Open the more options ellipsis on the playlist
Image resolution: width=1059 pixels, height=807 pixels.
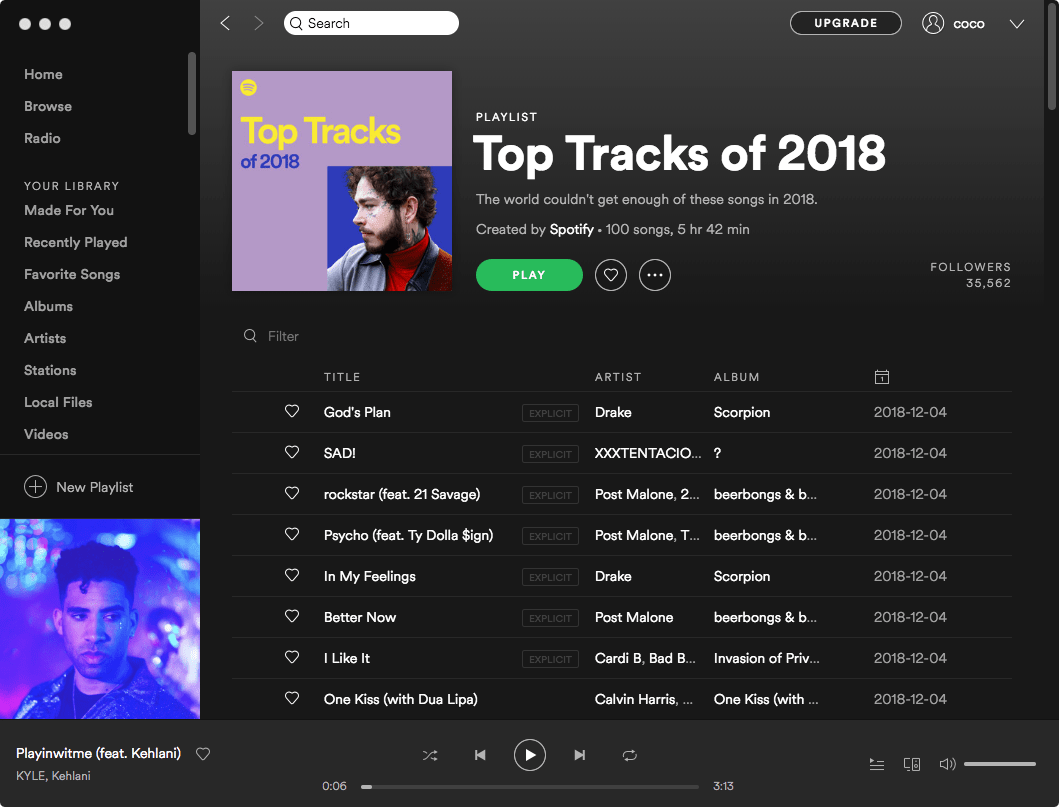point(655,275)
